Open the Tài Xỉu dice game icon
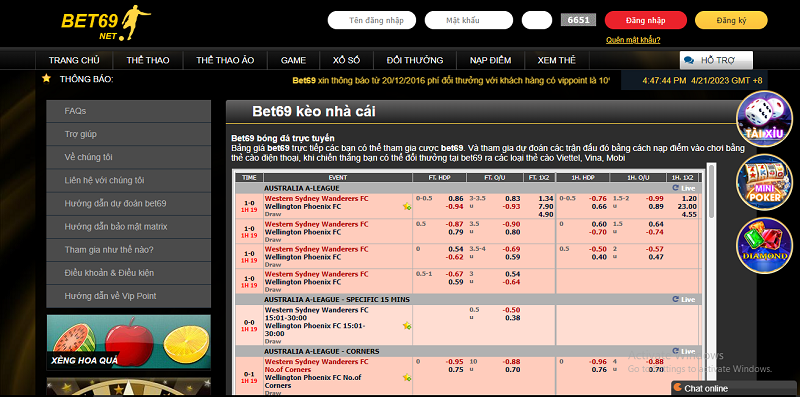Viewport: 800px width, 397px height. pos(764,119)
